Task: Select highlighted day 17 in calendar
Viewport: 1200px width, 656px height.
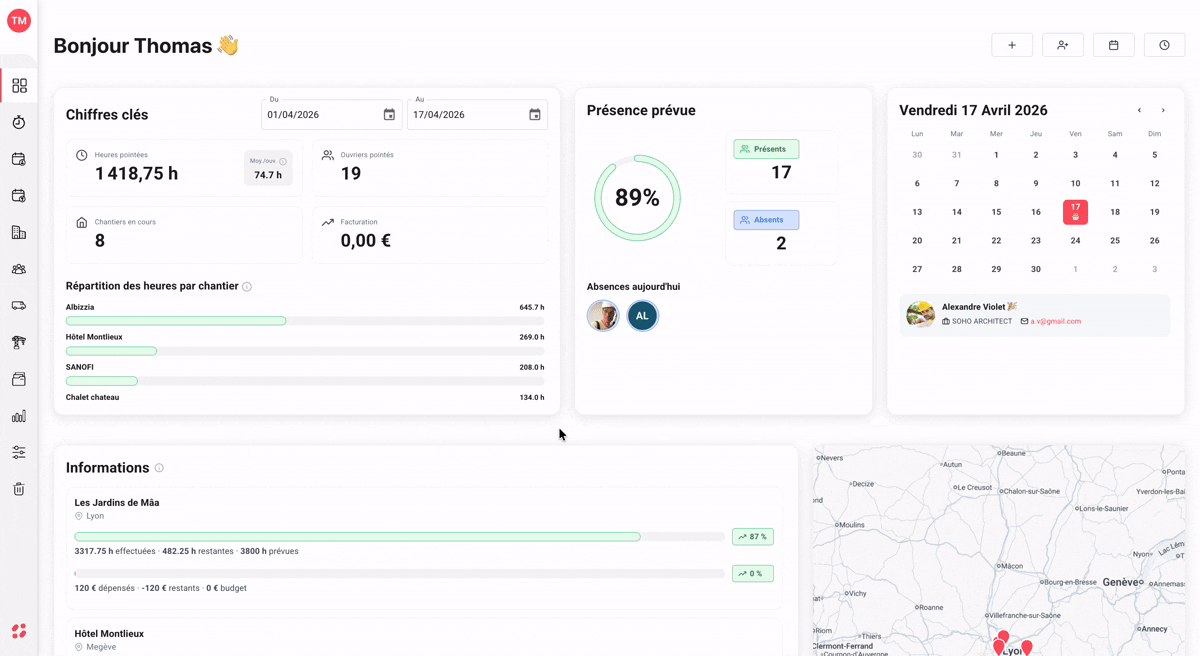Action: pyautogui.click(x=1075, y=211)
